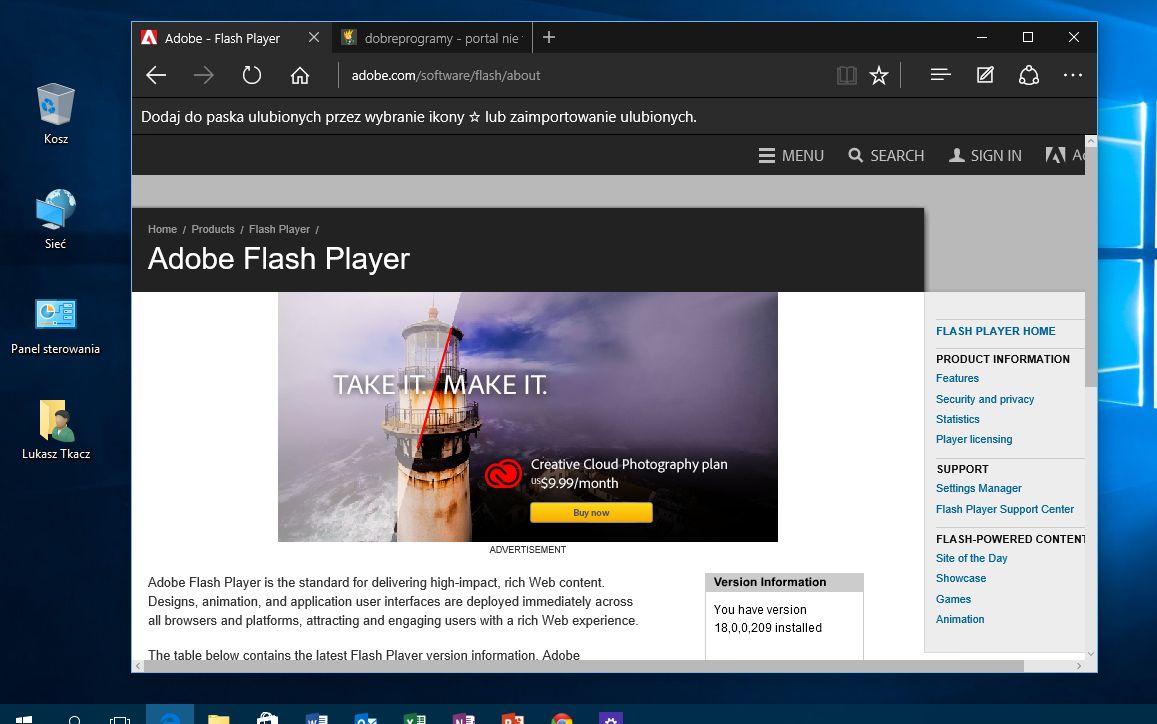Click the page scroll up arrow
Viewport: 1157px width, 724px height.
(x=1091, y=141)
